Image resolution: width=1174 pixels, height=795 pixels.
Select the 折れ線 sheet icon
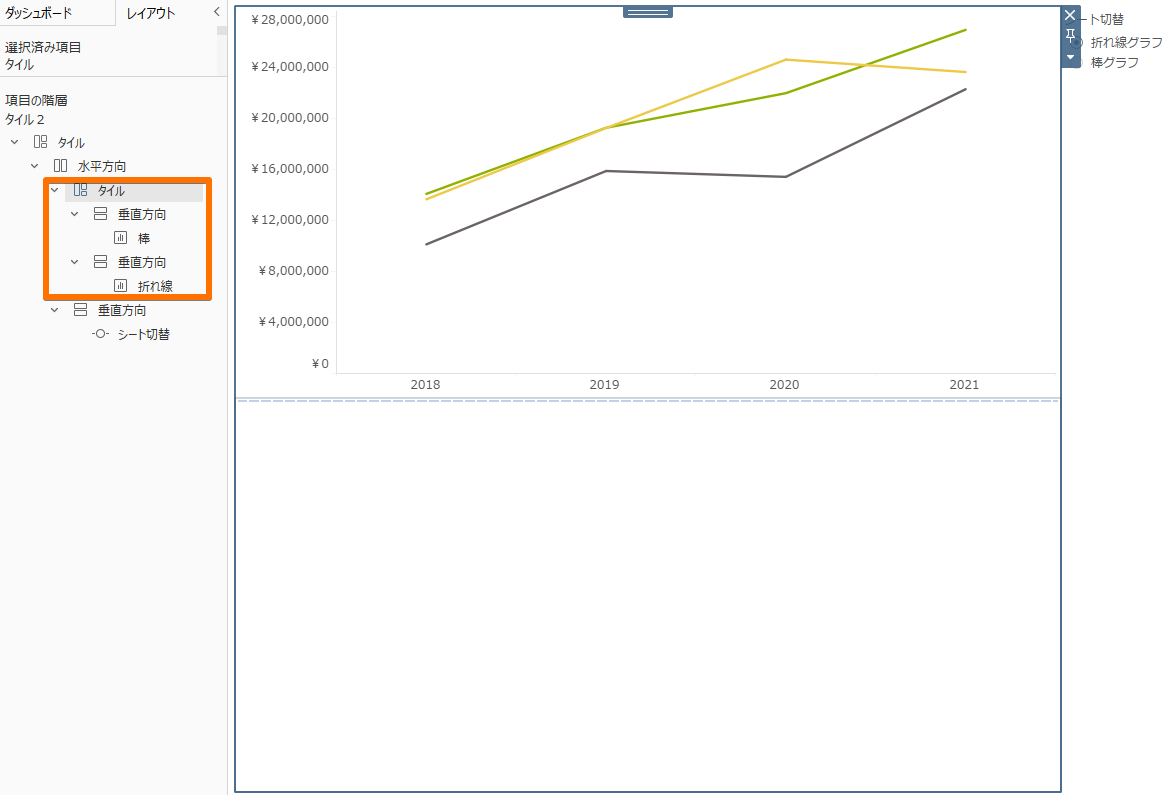121,286
